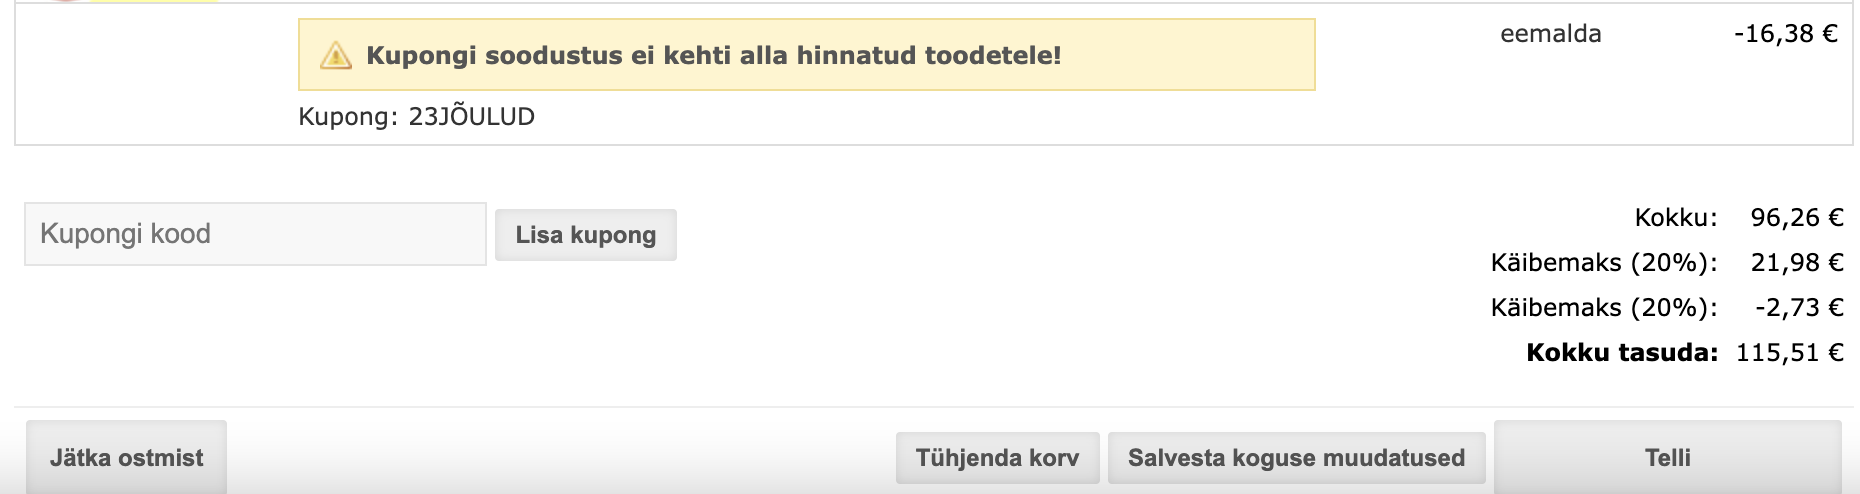The height and width of the screenshot is (494, 1860).
Task: Click the 'Kupong:' label
Action: tap(348, 117)
